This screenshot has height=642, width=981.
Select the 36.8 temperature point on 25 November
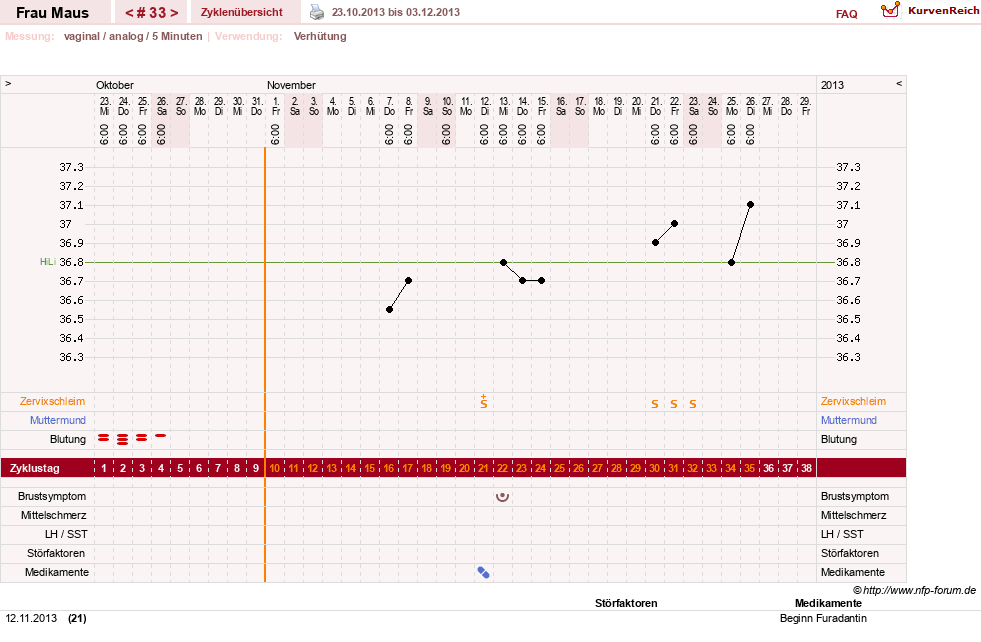pos(731,262)
